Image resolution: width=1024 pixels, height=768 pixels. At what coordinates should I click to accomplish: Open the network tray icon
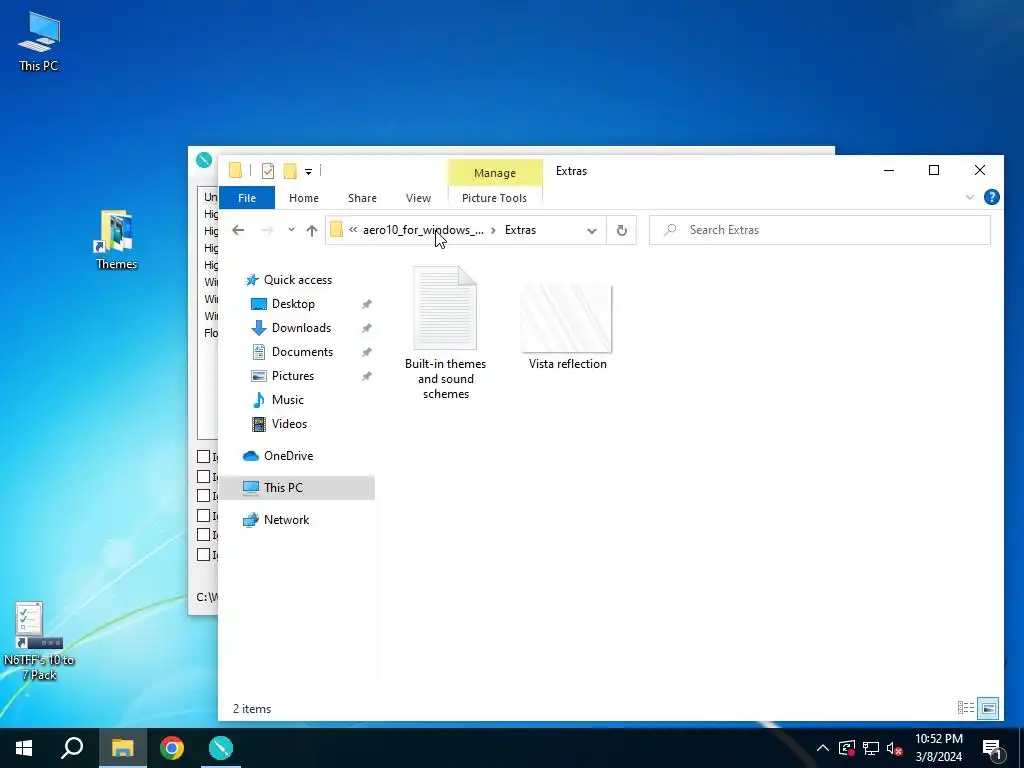click(871, 748)
